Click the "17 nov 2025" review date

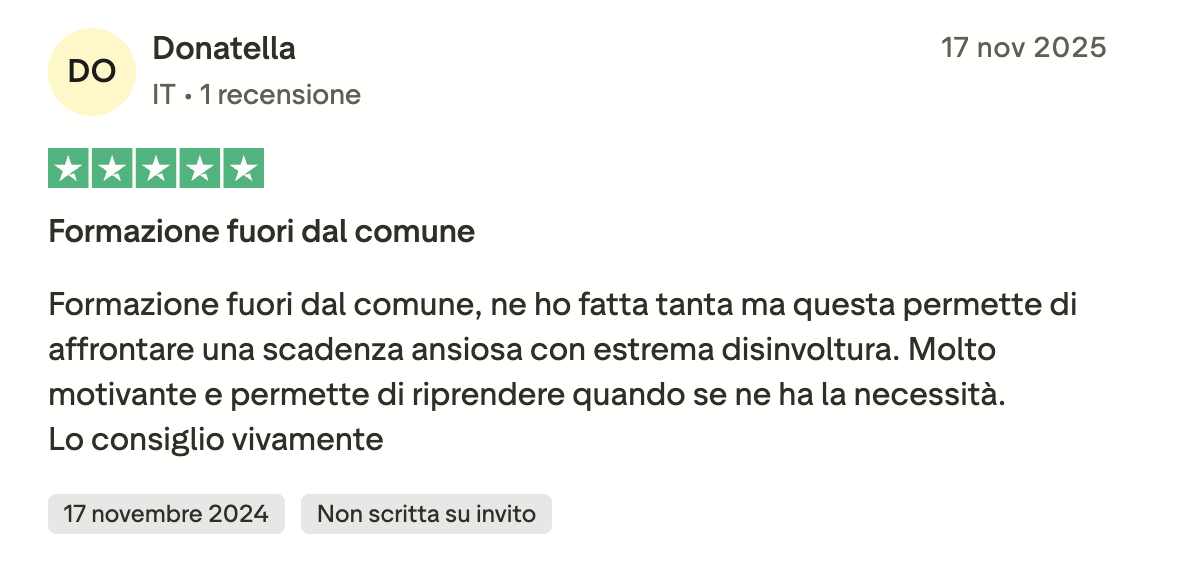pos(1024,48)
